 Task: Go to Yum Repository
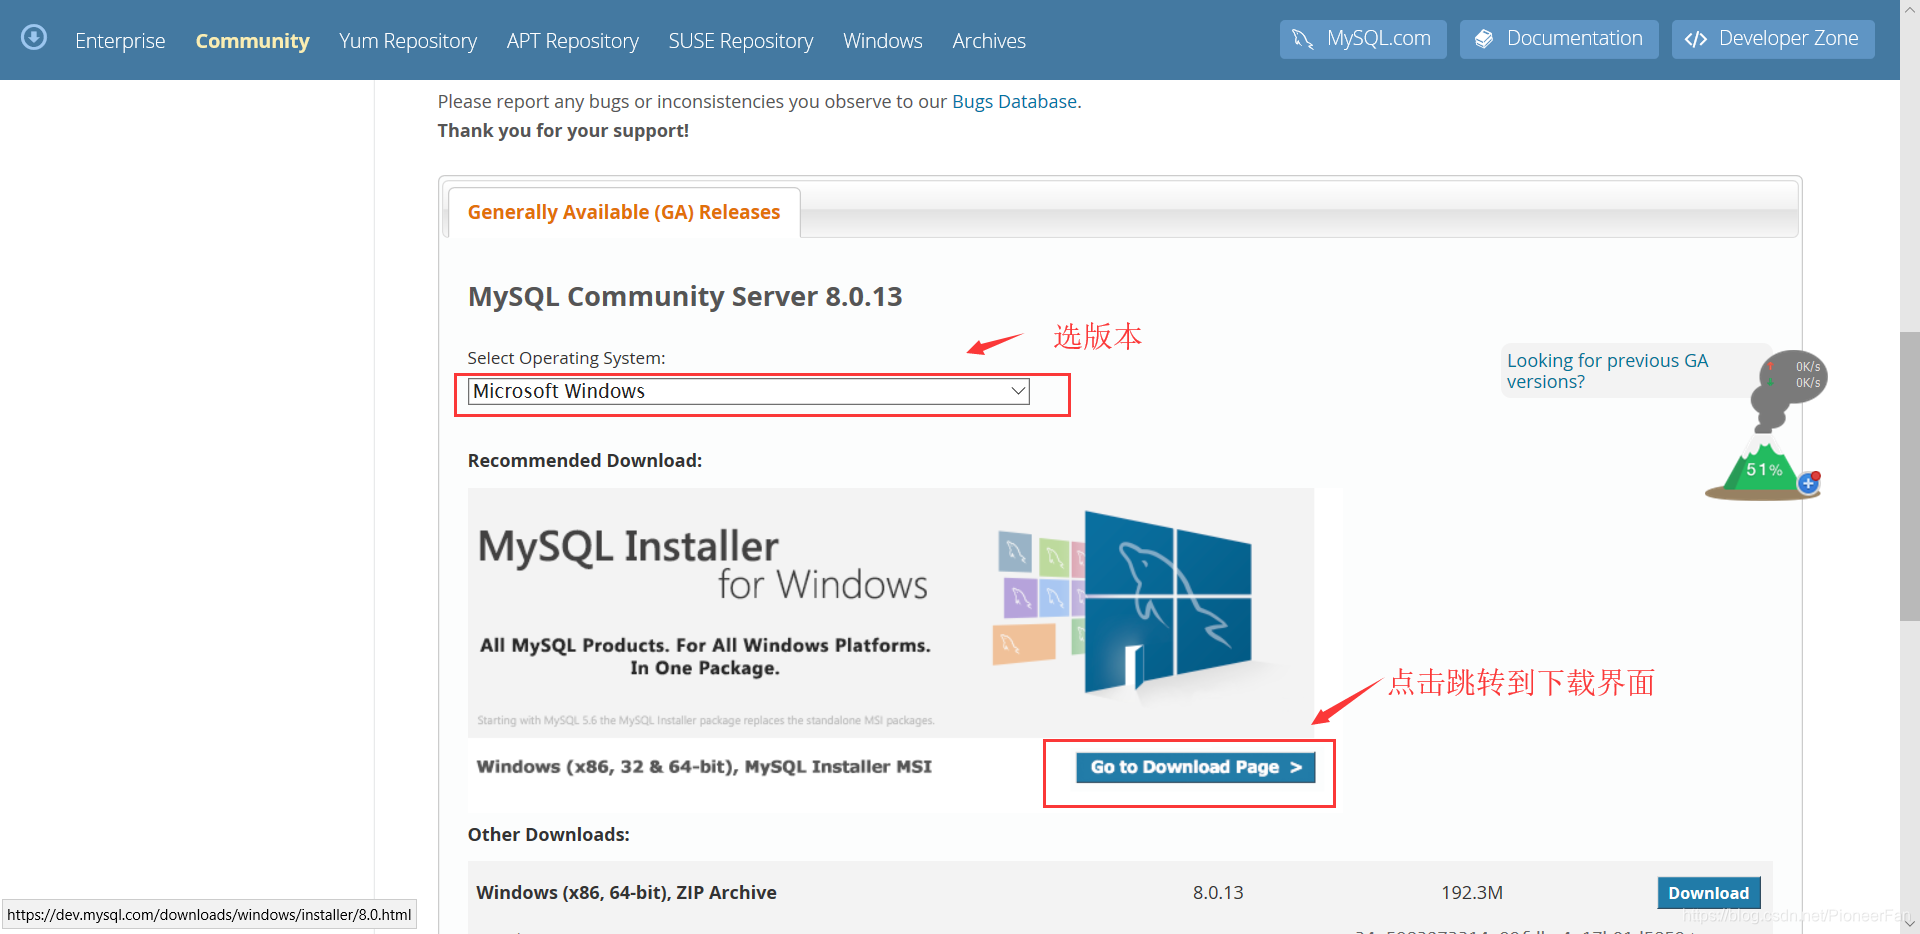click(408, 41)
